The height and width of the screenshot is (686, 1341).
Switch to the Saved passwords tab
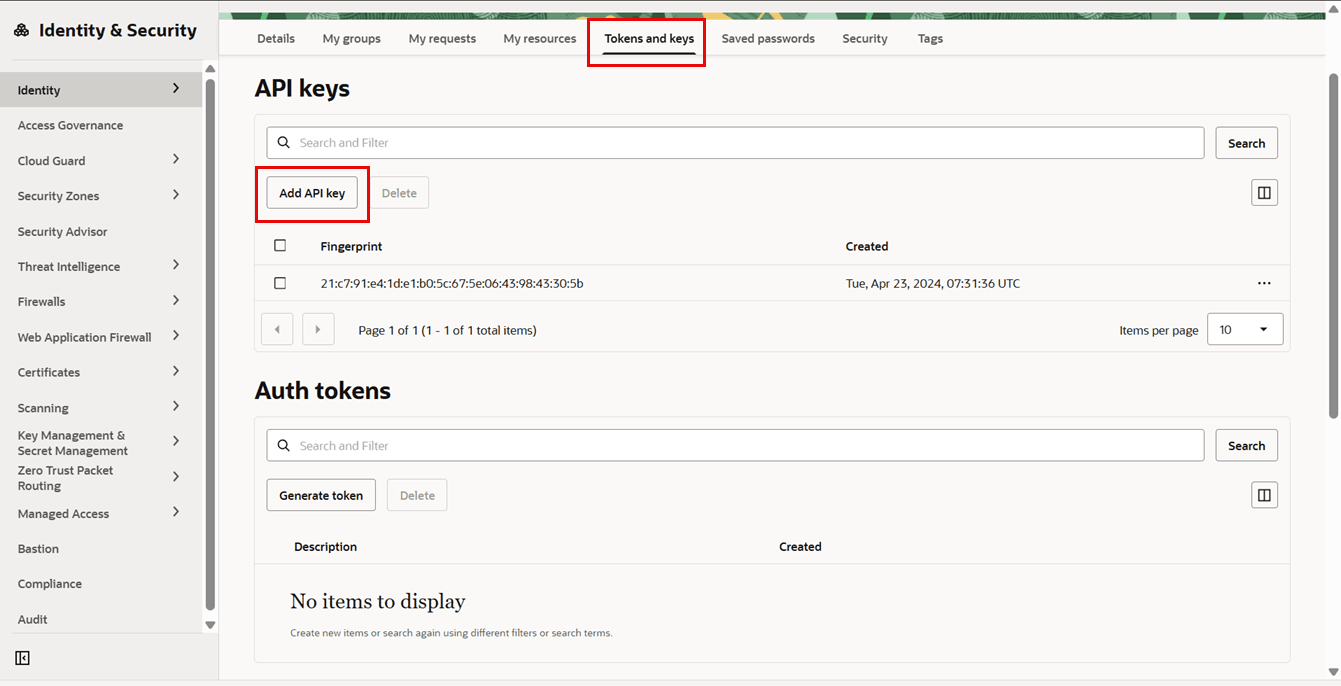(x=768, y=38)
